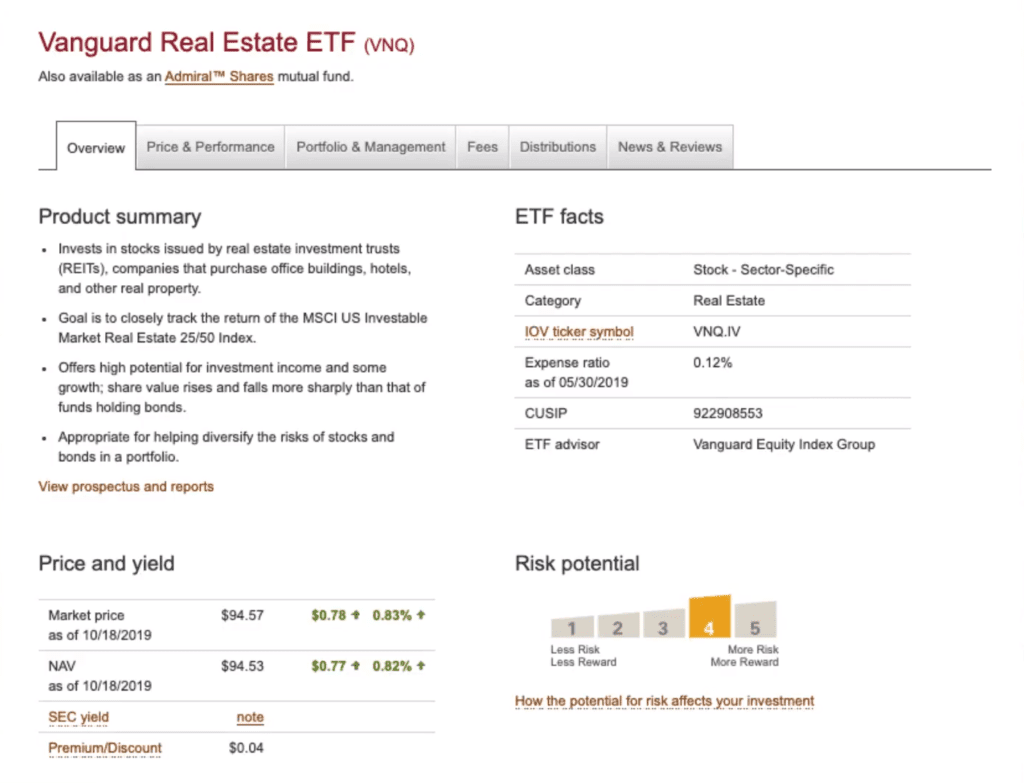
Task: Switch to the Price & Performance tab
Action: tap(210, 147)
